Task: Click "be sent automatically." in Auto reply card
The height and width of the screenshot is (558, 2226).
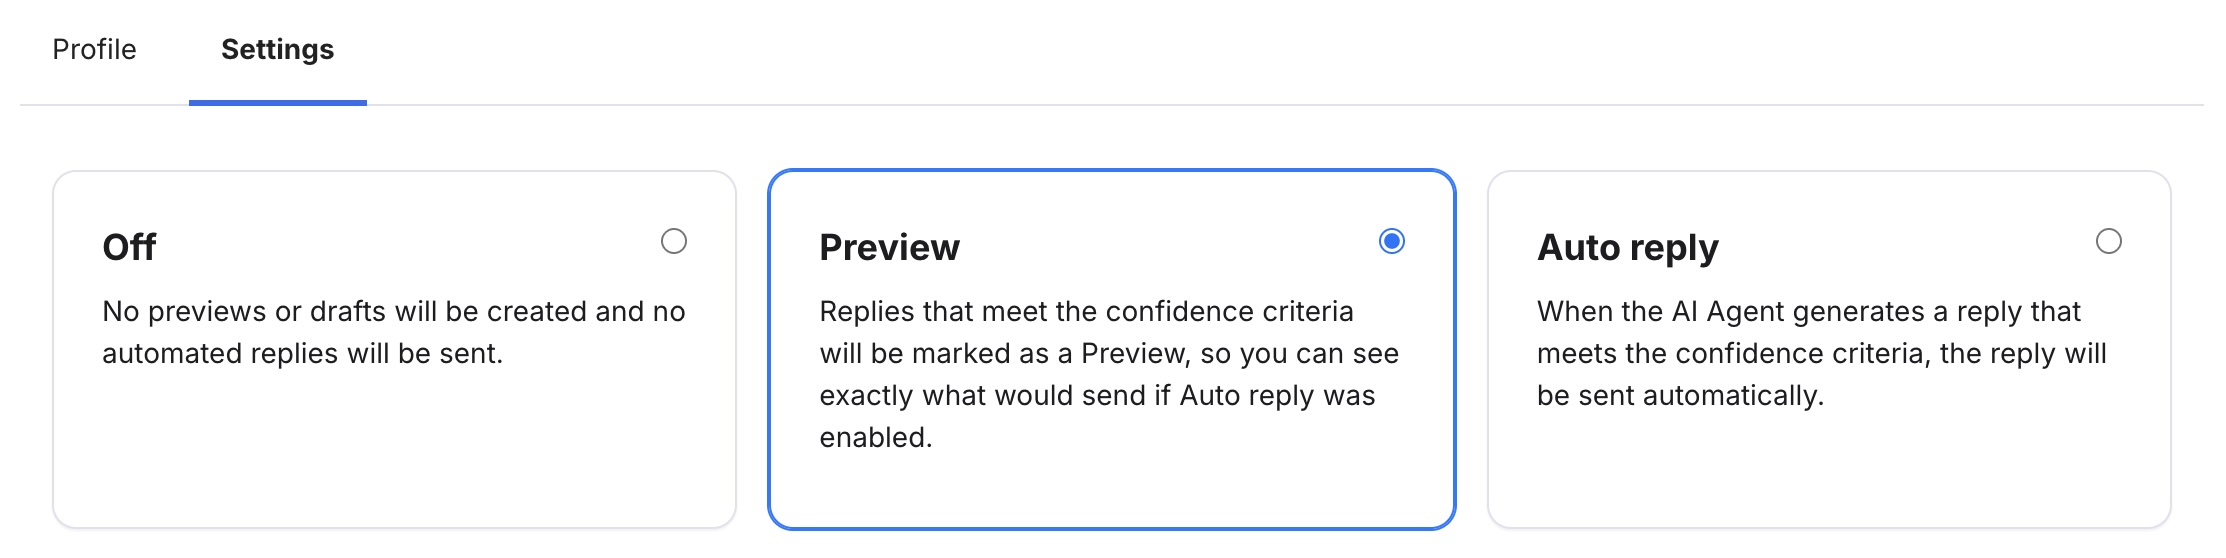Action: tap(1680, 396)
